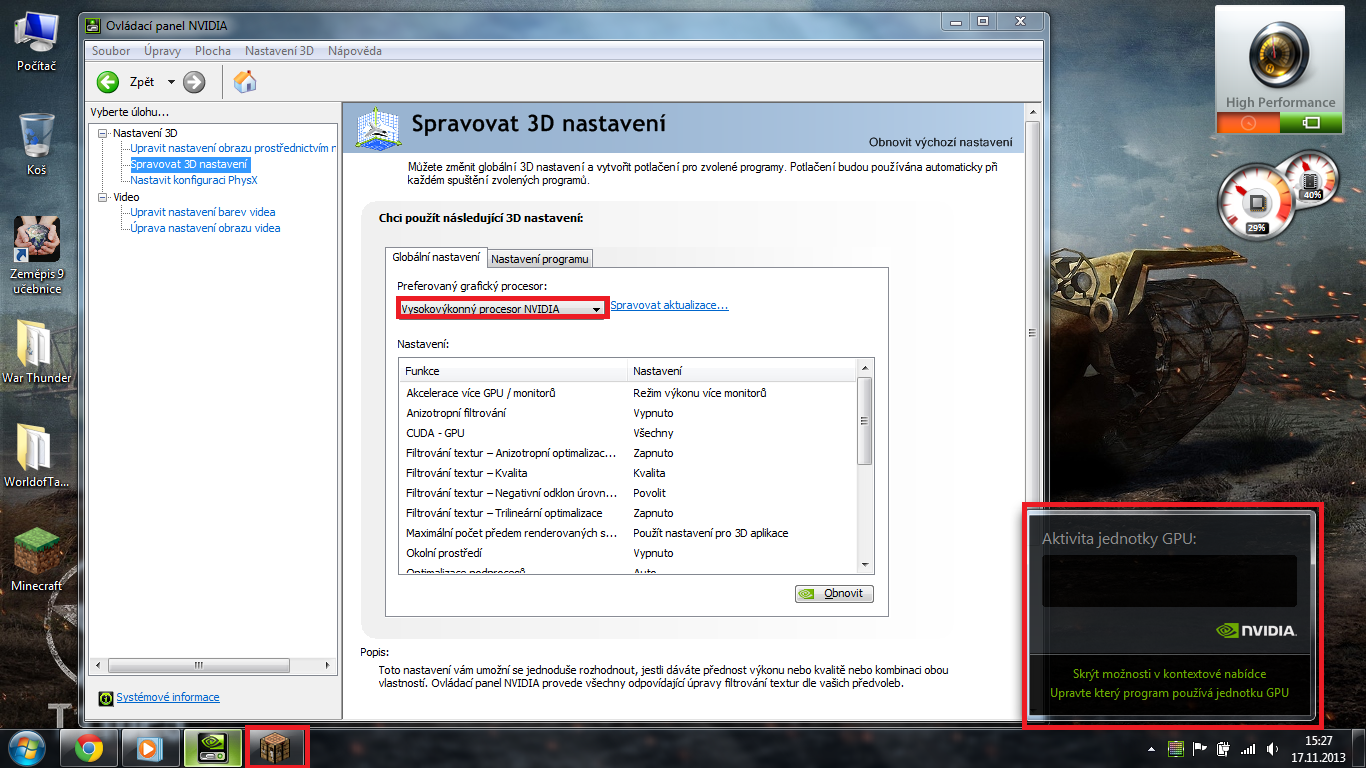The width and height of the screenshot is (1366, 768).
Task: Click the Nastavení column header
Action: (743, 371)
